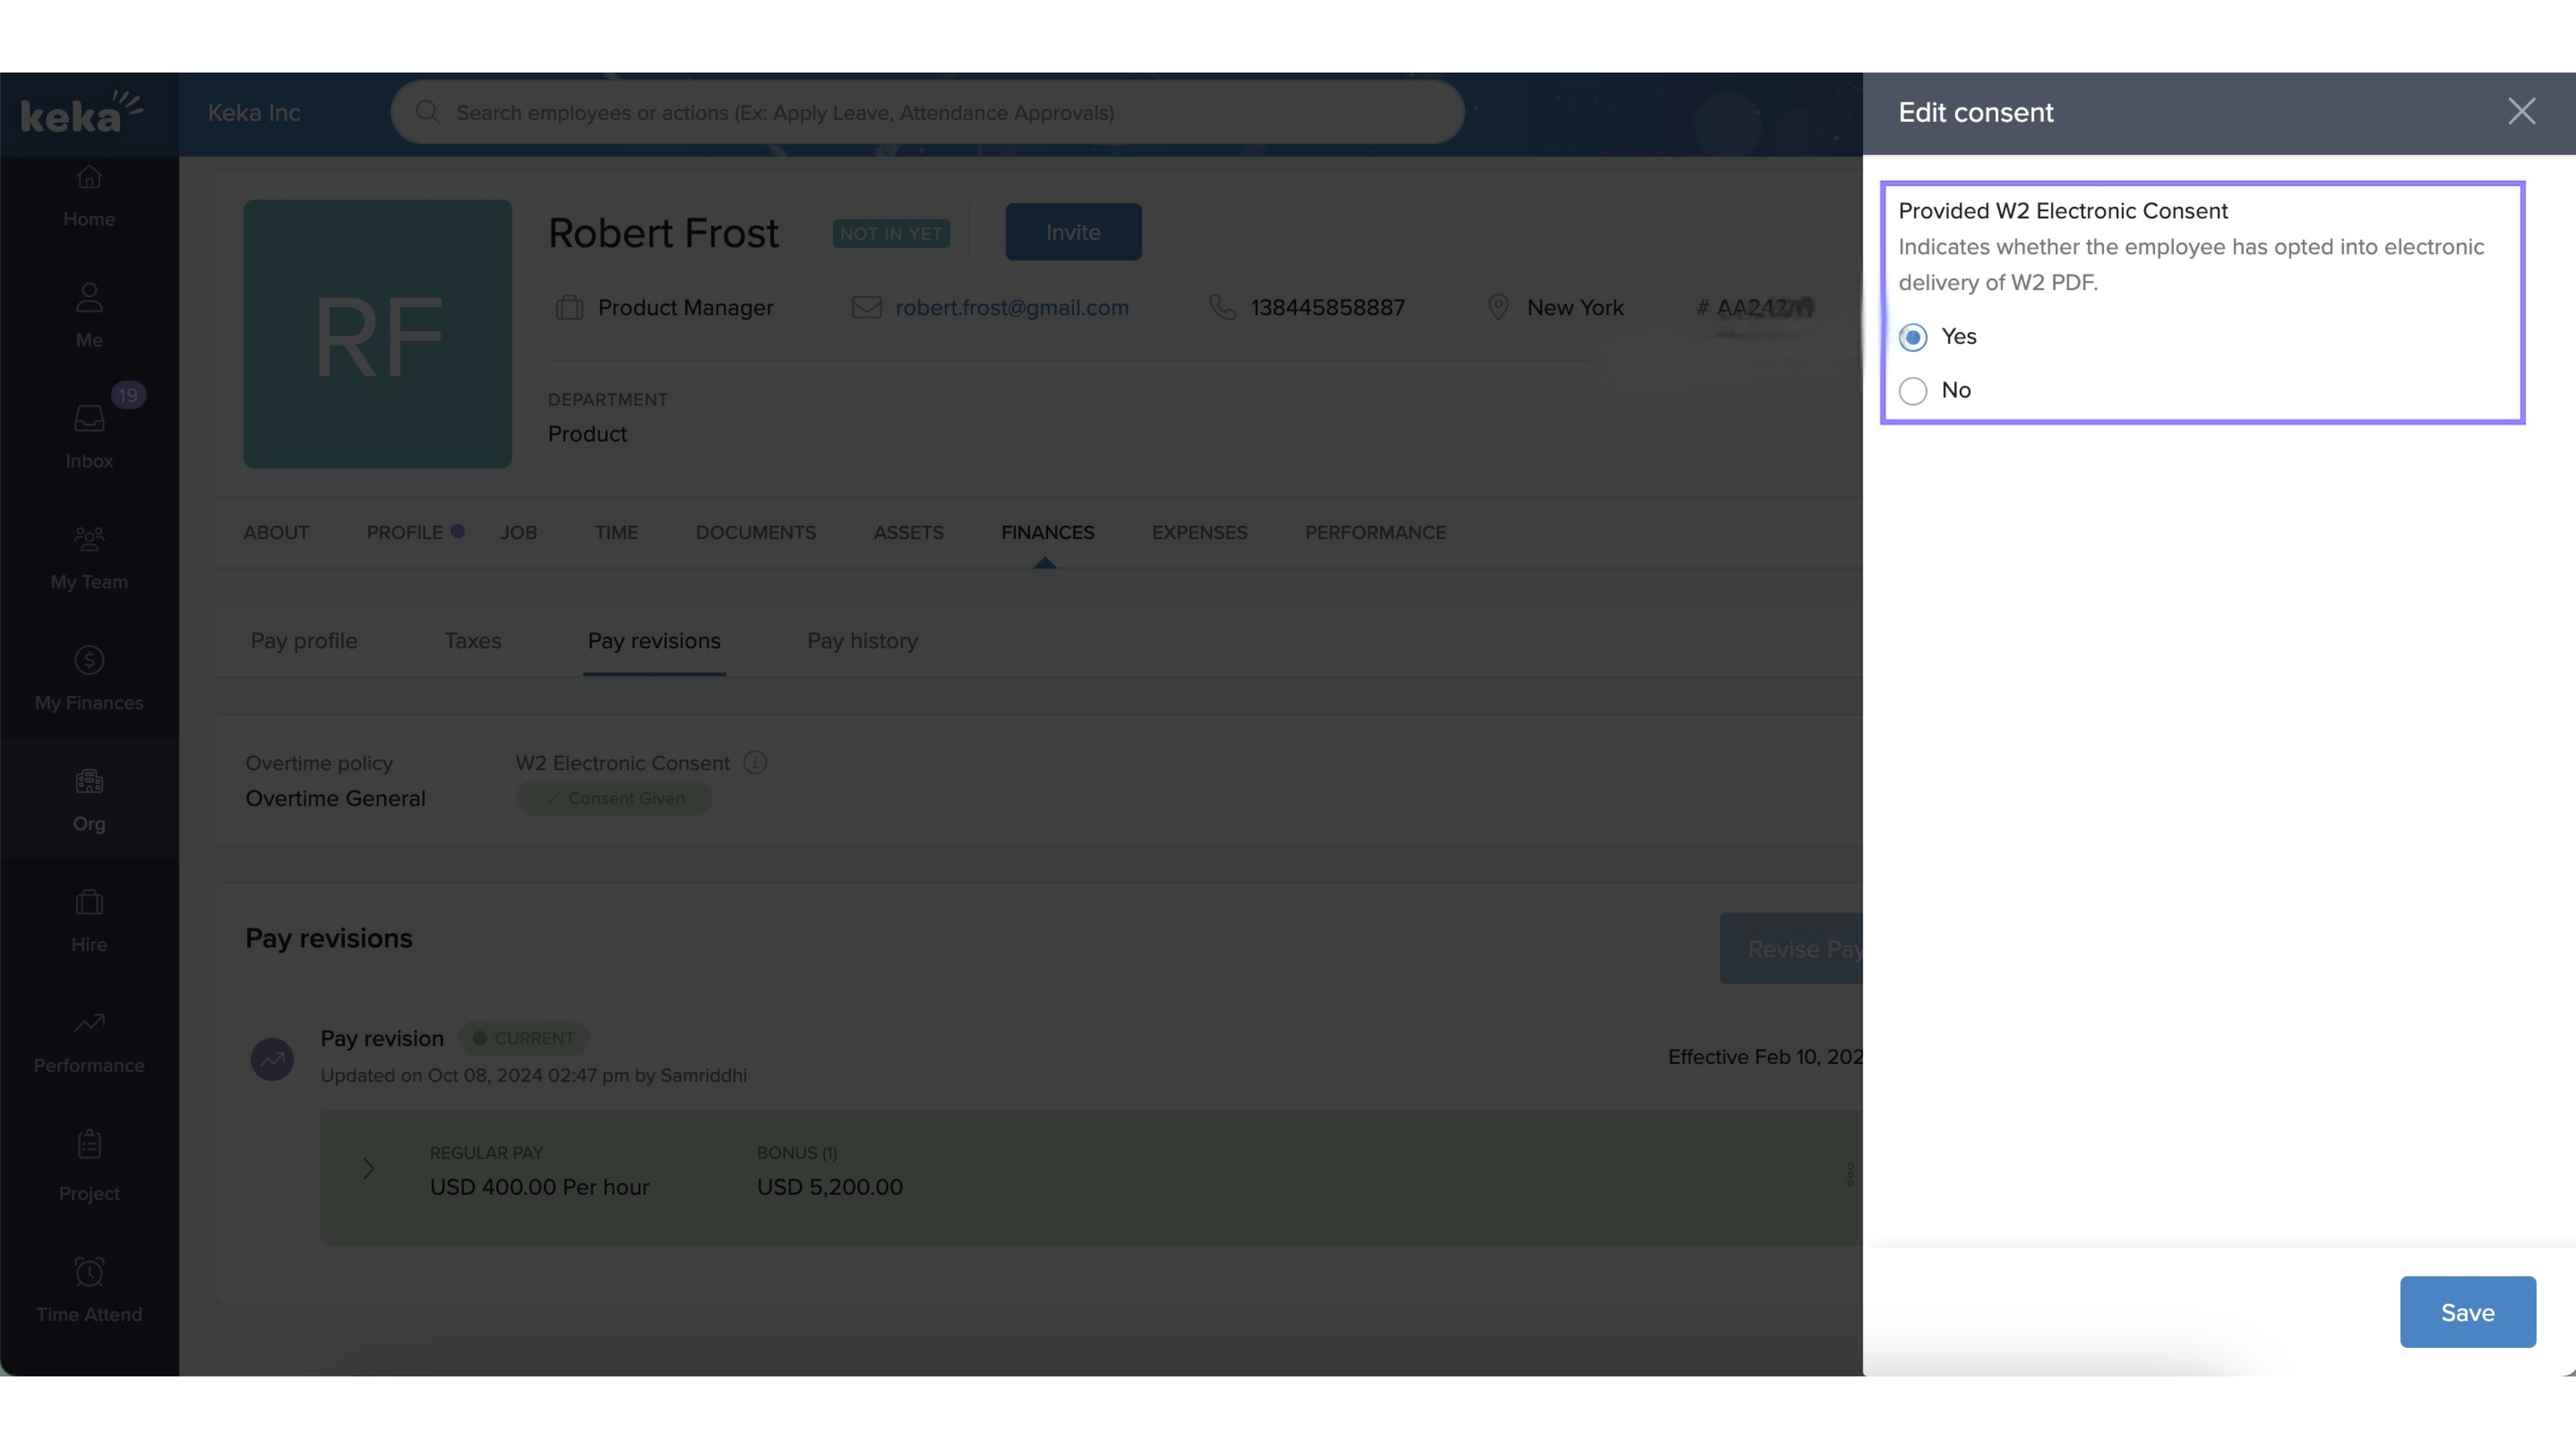Image resolution: width=2576 pixels, height=1449 pixels.
Task: Open the DOCUMENTS profile tab
Action: point(755,533)
